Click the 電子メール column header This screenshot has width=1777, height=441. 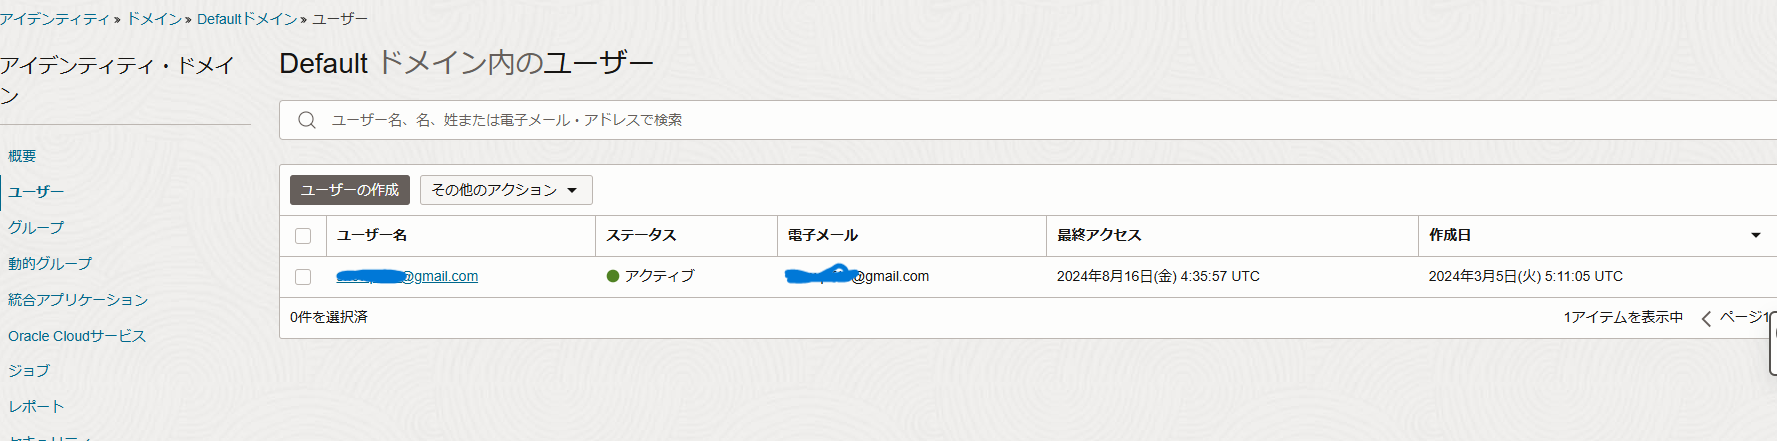[823, 235]
